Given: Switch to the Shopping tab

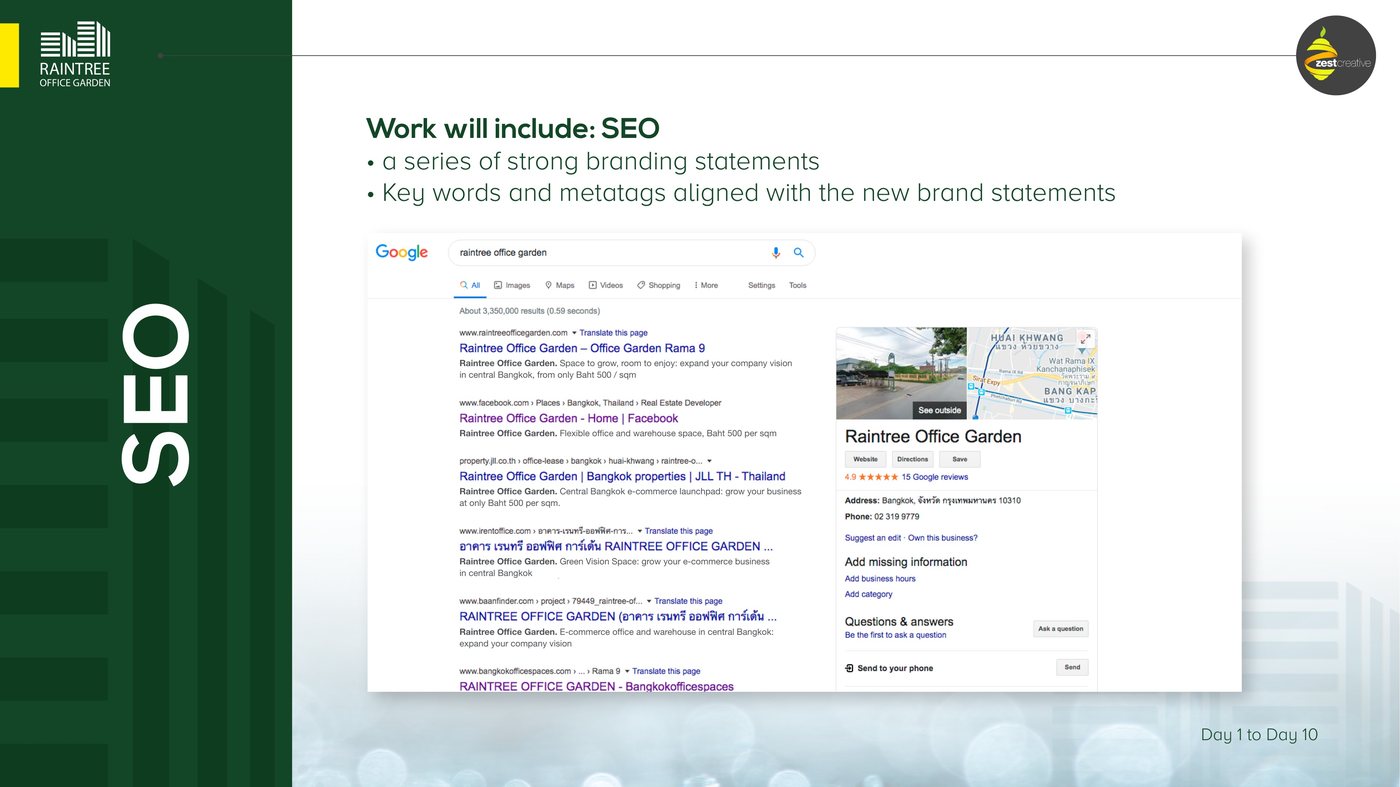Looking at the screenshot, I should point(659,285).
